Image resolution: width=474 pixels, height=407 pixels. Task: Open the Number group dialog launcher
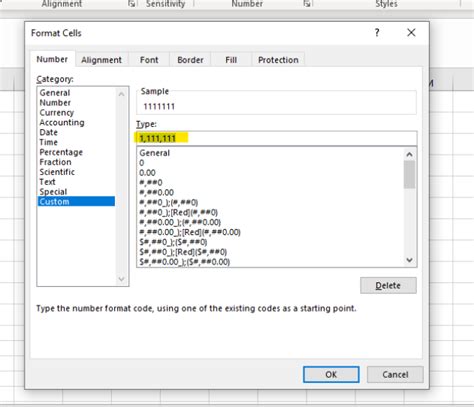coord(307,4)
